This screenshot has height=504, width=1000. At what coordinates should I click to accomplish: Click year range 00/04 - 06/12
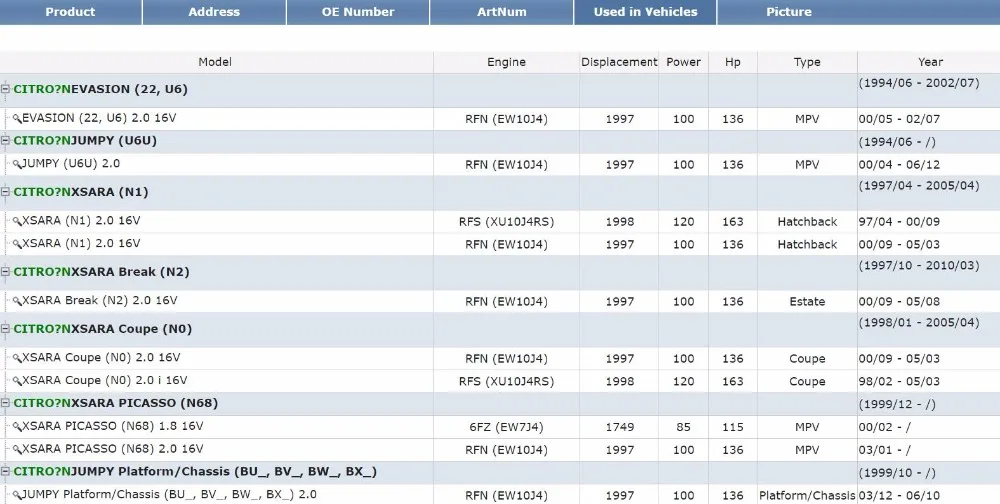pos(899,165)
